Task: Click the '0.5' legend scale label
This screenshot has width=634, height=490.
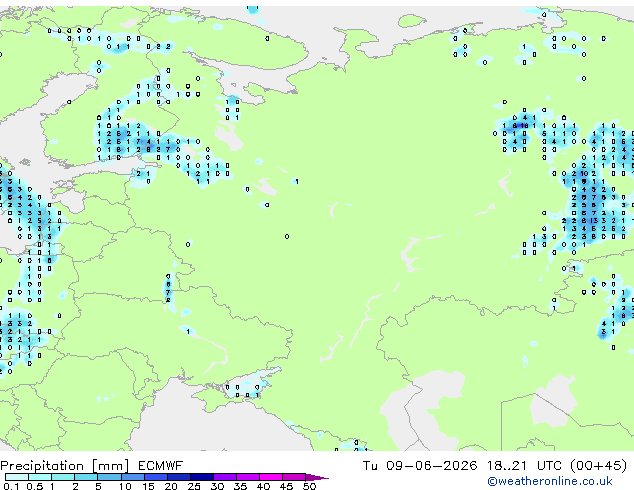Action: coord(34,486)
